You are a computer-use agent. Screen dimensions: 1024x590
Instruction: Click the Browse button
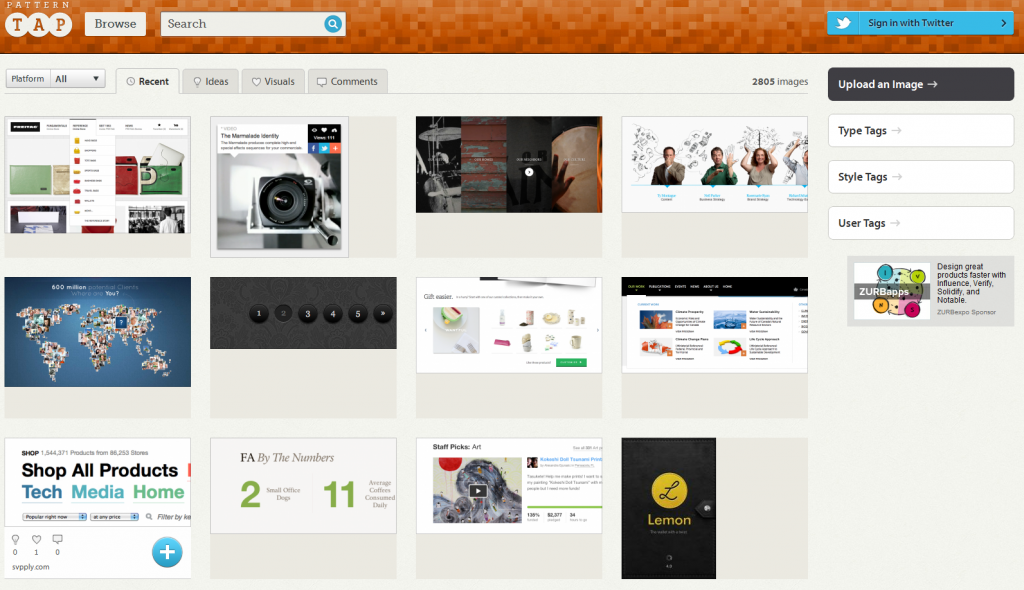click(116, 24)
